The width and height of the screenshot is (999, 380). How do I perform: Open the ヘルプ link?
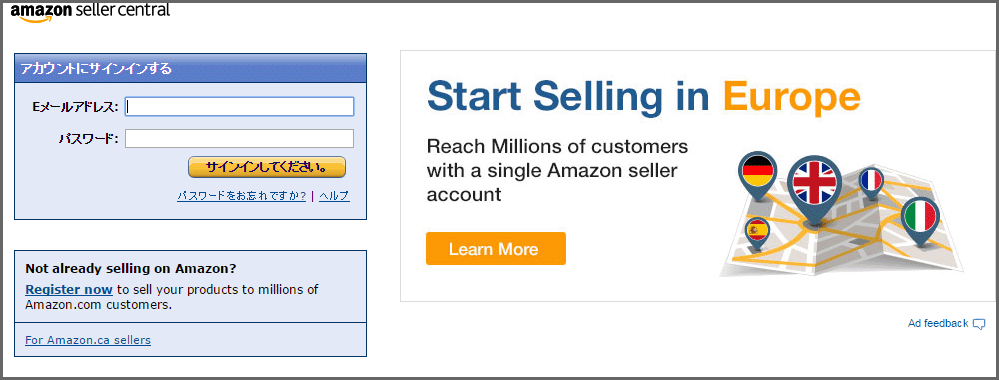334,196
